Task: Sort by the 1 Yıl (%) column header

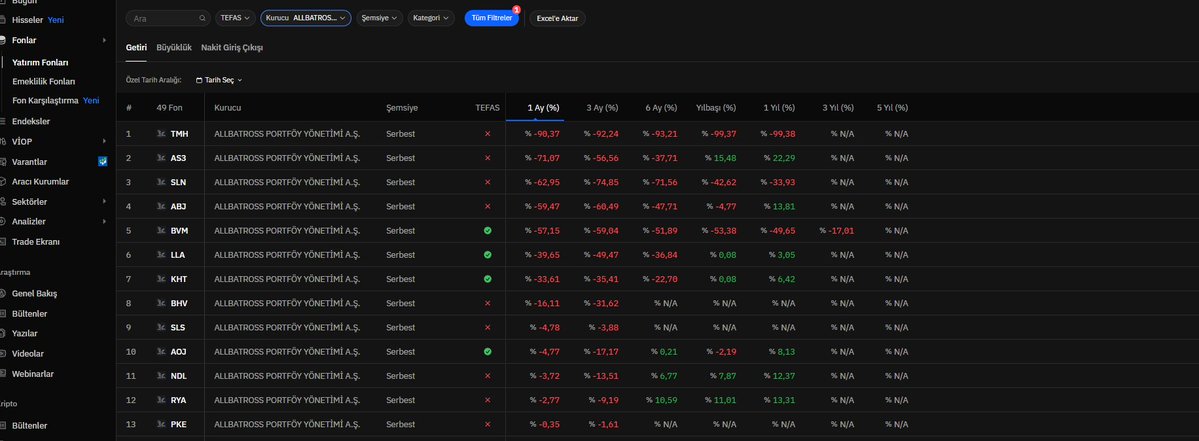Action: click(x=779, y=108)
